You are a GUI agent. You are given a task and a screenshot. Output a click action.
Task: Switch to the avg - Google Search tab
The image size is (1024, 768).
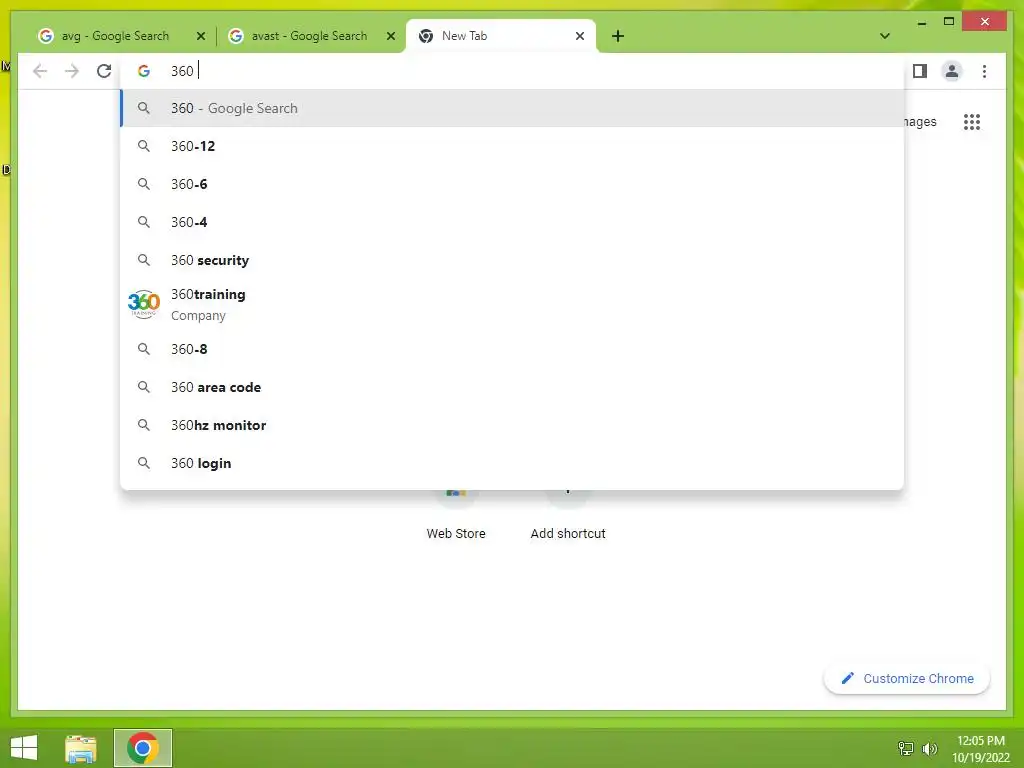116,36
